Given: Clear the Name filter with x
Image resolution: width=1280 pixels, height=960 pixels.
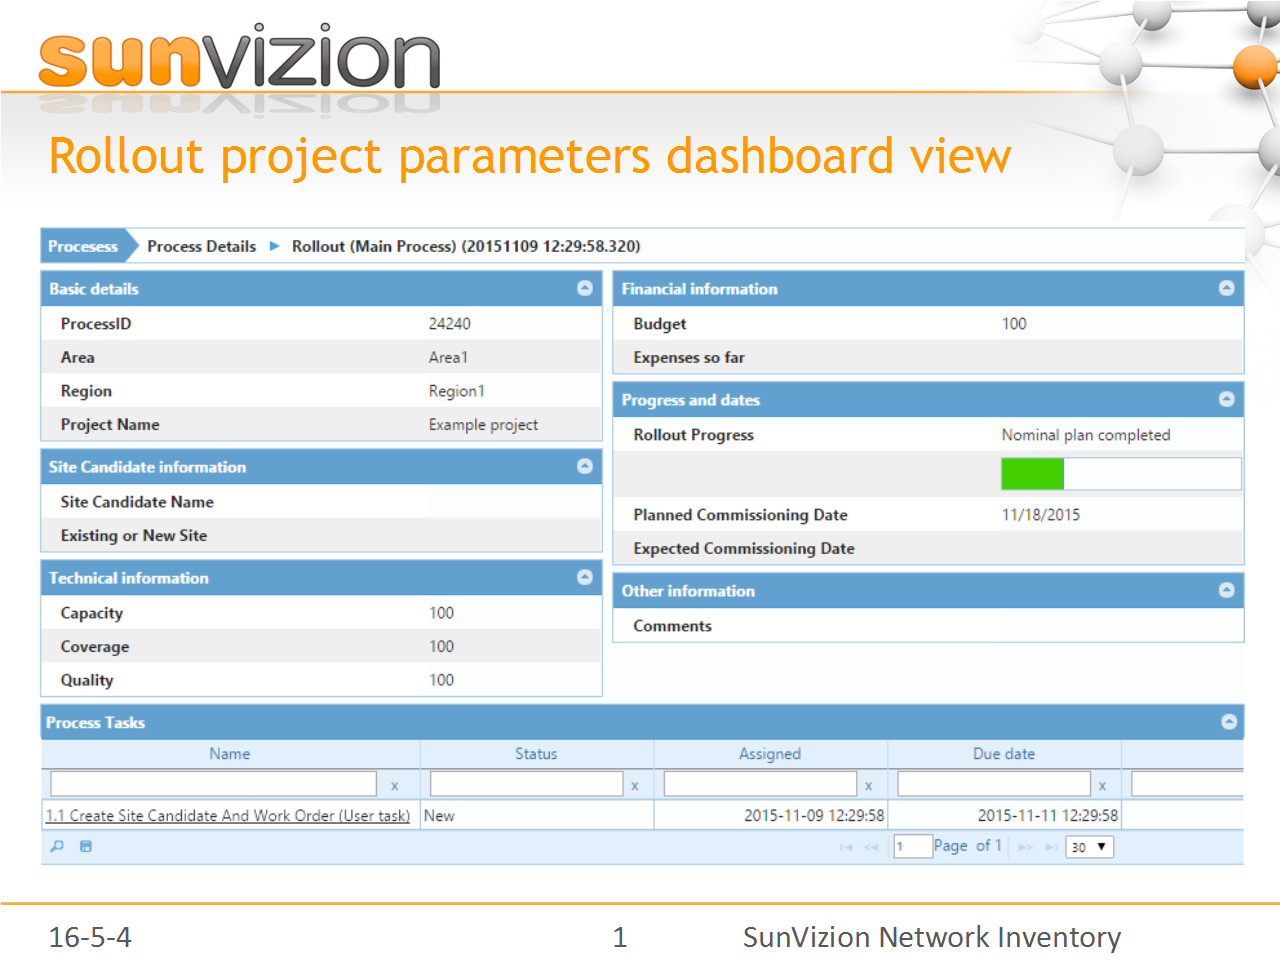Looking at the screenshot, I should click(x=394, y=786).
